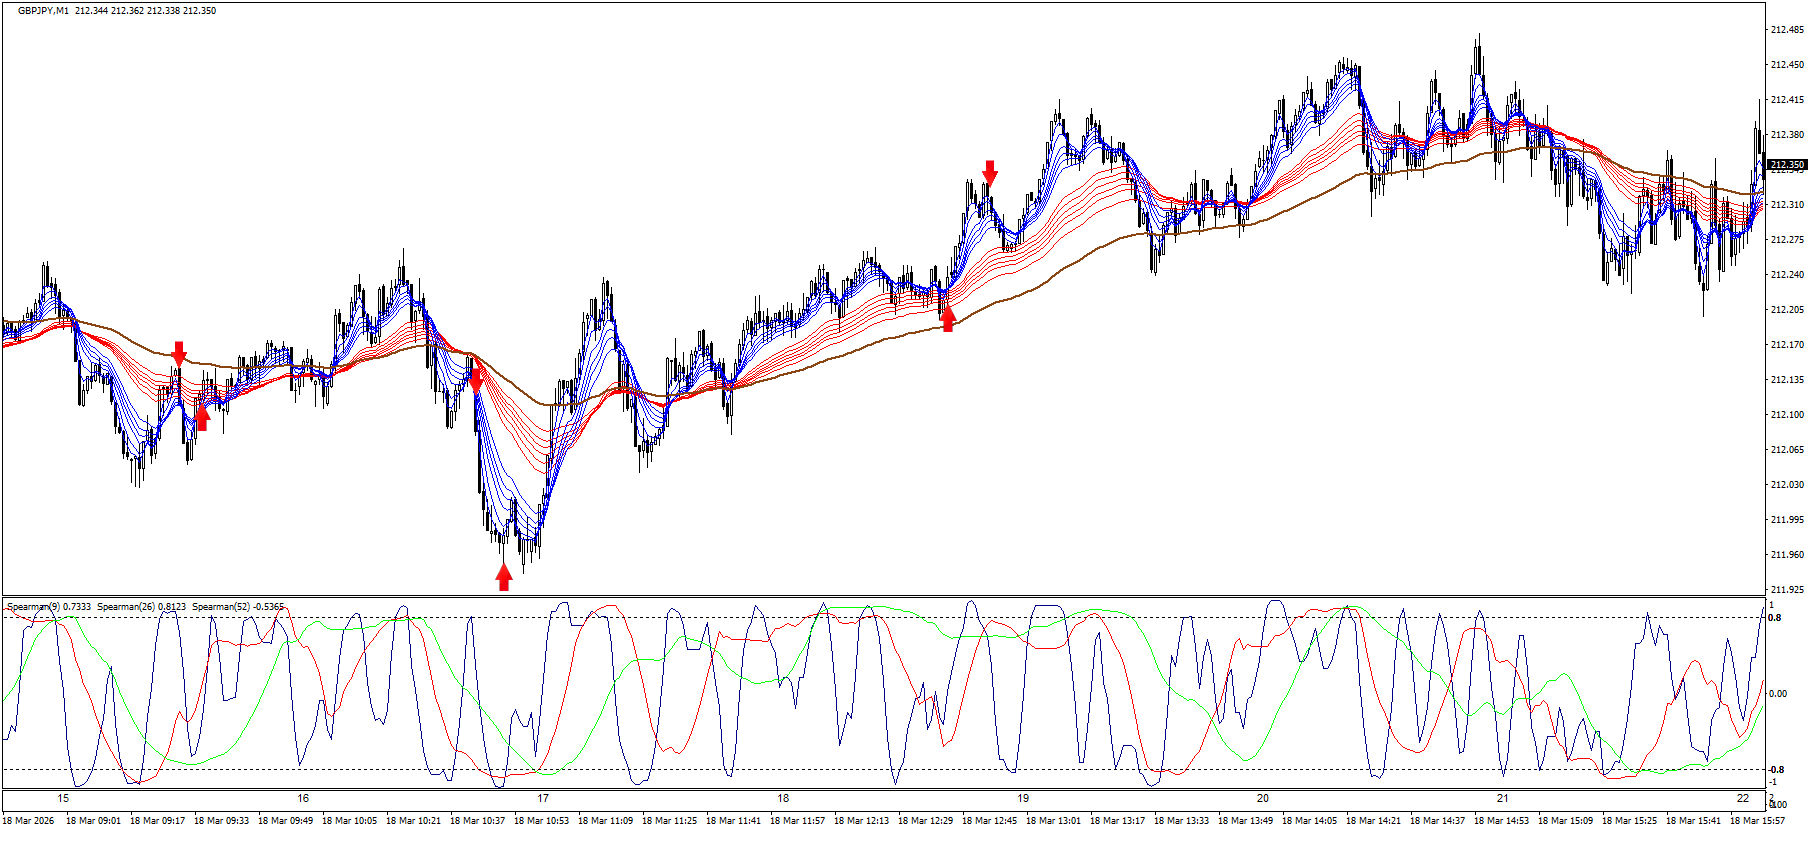Select hour marker 20 in the bottom strip

point(1263,798)
